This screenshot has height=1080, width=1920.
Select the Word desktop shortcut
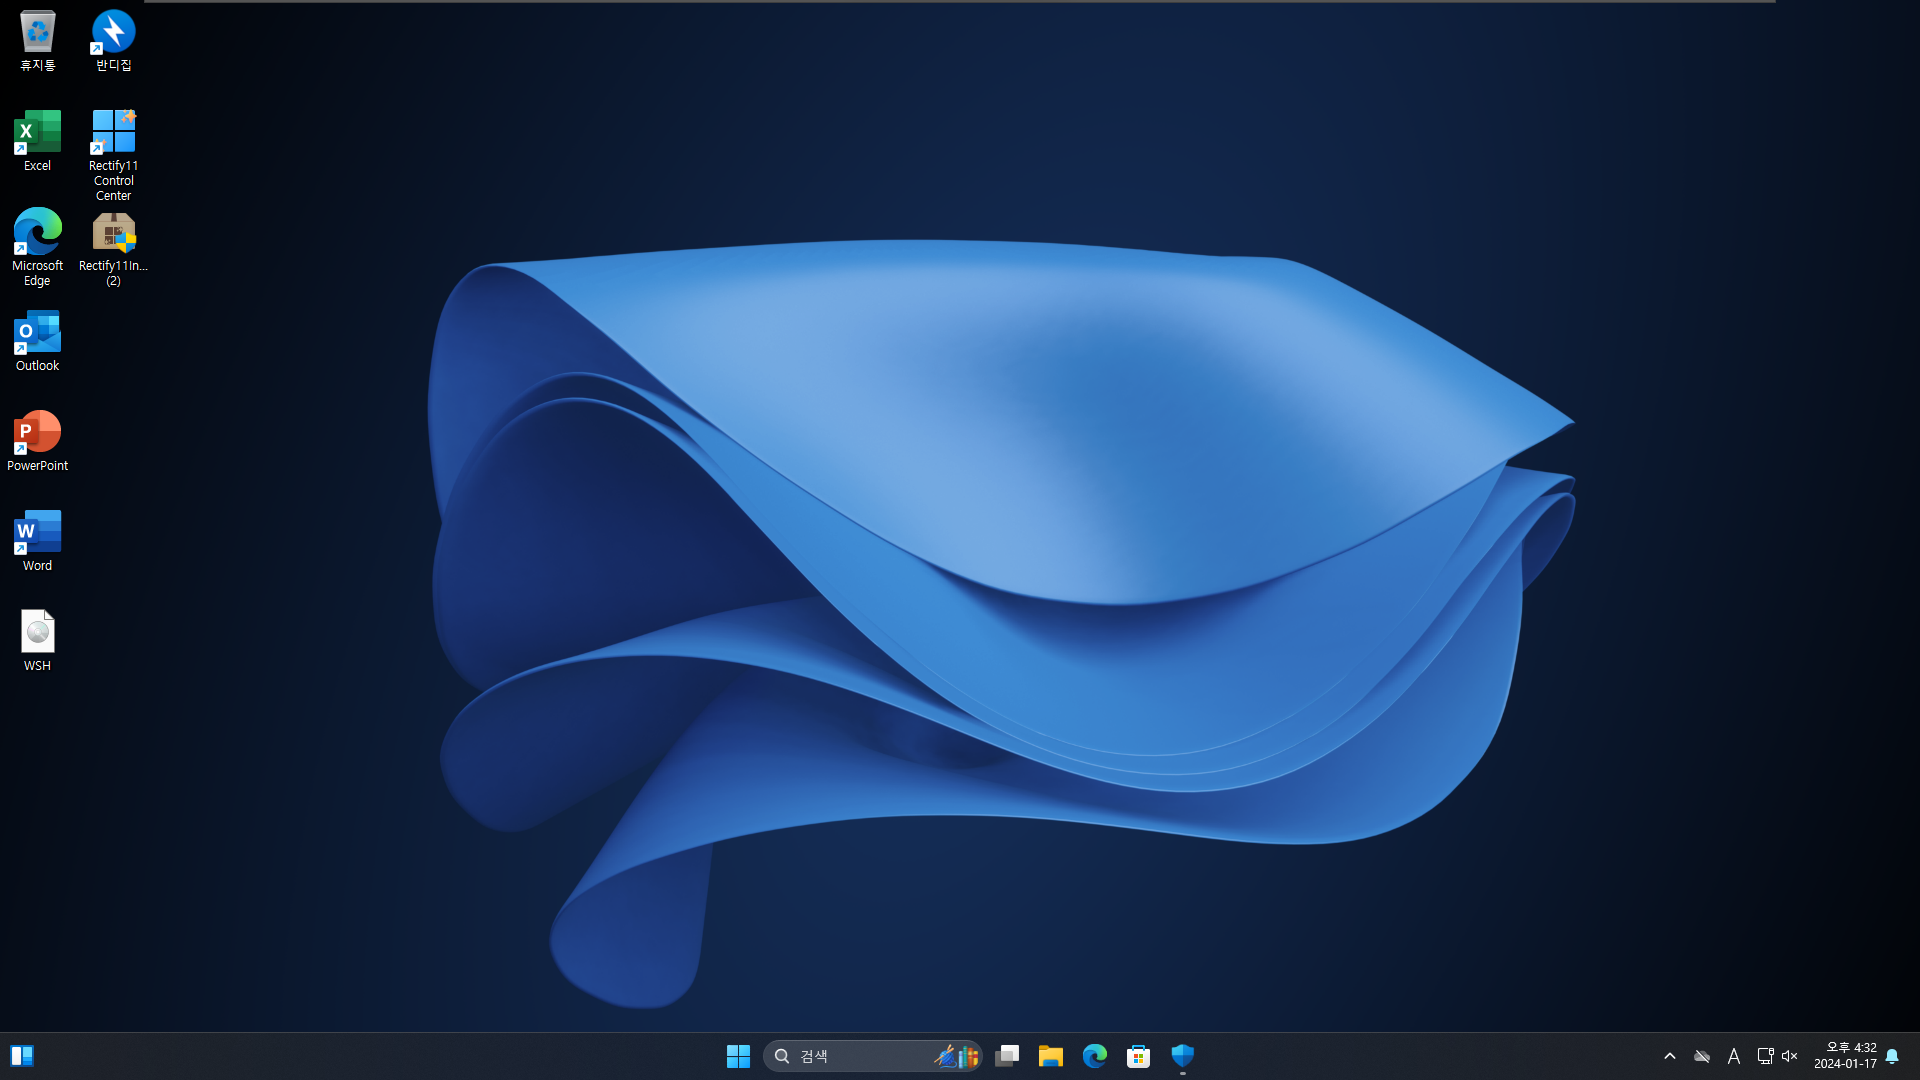click(38, 542)
